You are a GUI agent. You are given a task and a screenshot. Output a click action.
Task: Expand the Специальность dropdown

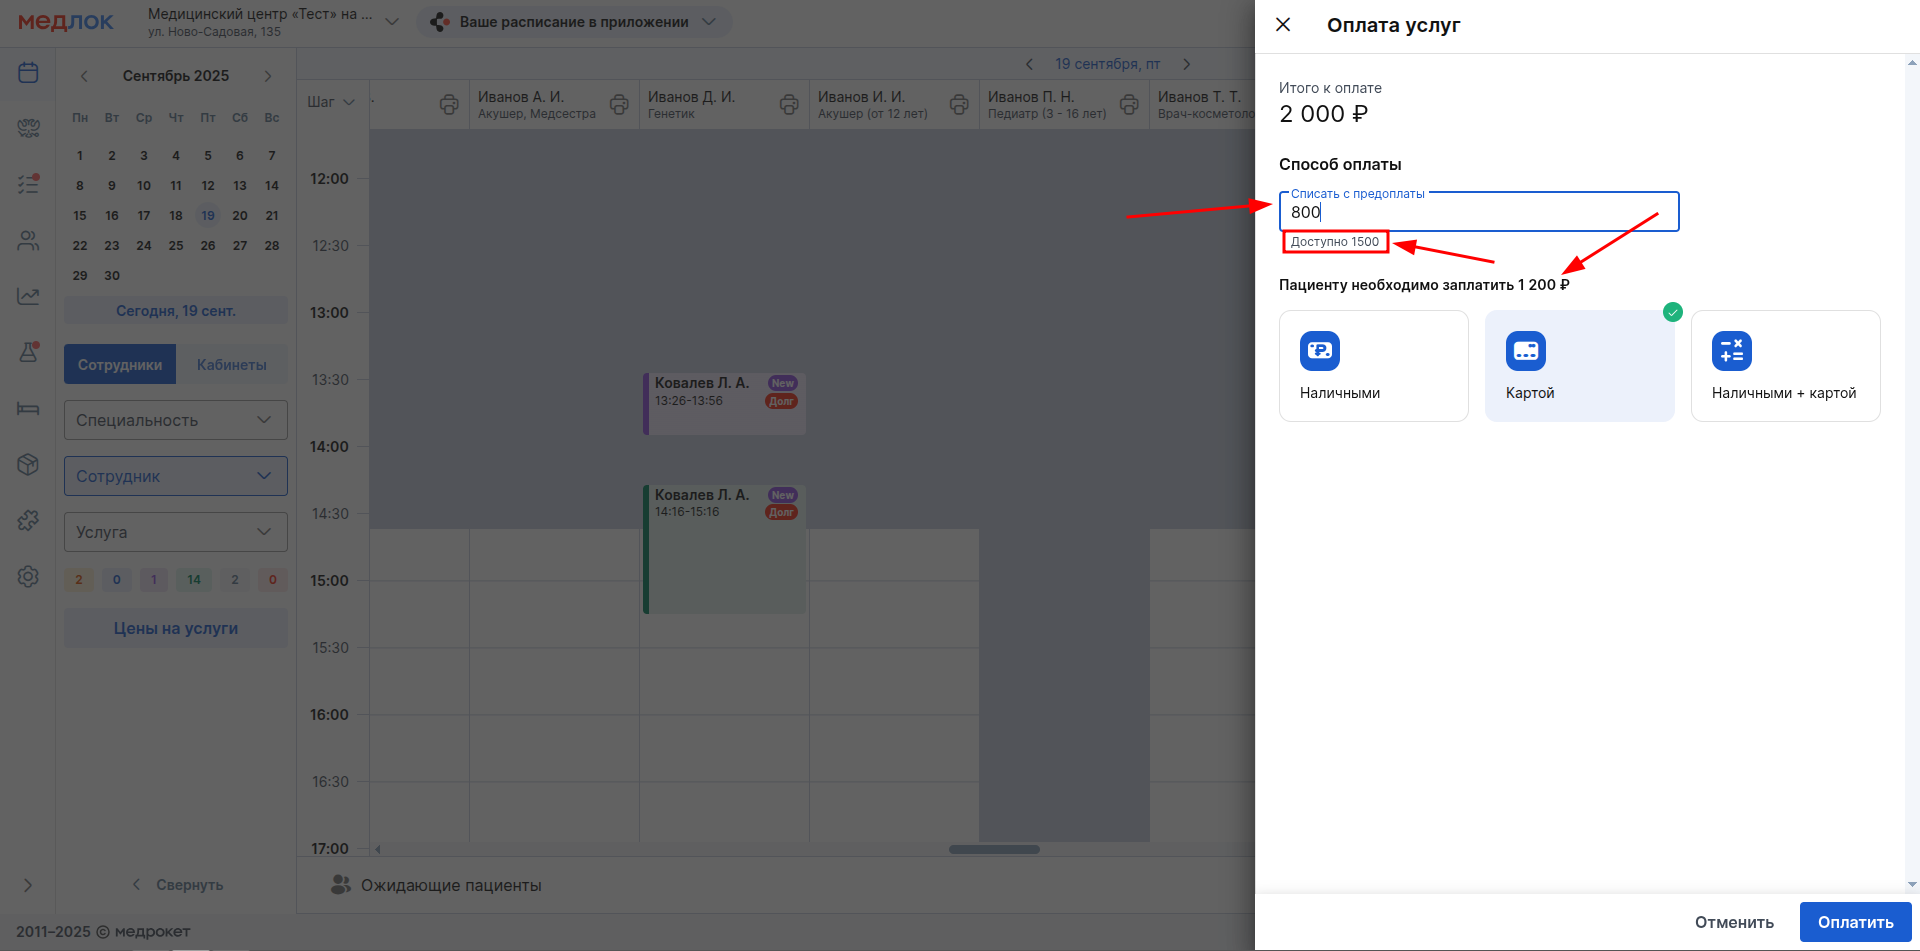click(x=175, y=420)
